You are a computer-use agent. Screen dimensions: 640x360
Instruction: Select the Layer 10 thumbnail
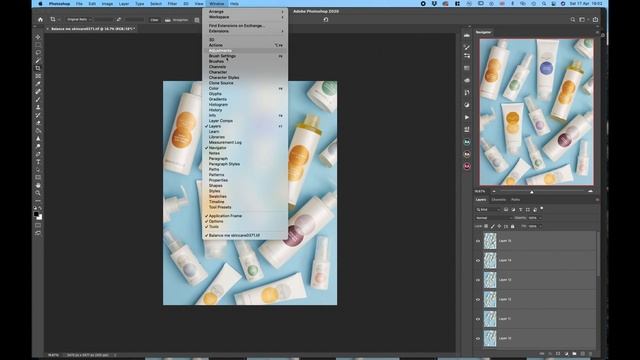490,338
